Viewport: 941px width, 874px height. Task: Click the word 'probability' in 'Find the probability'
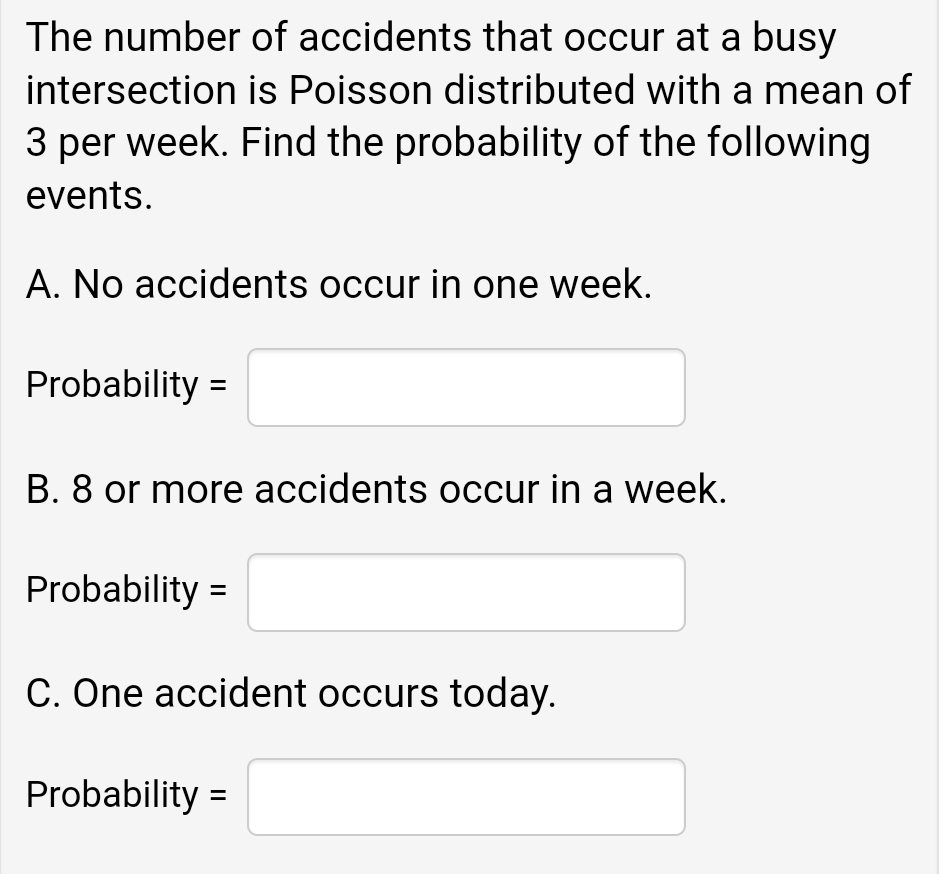coord(489,143)
